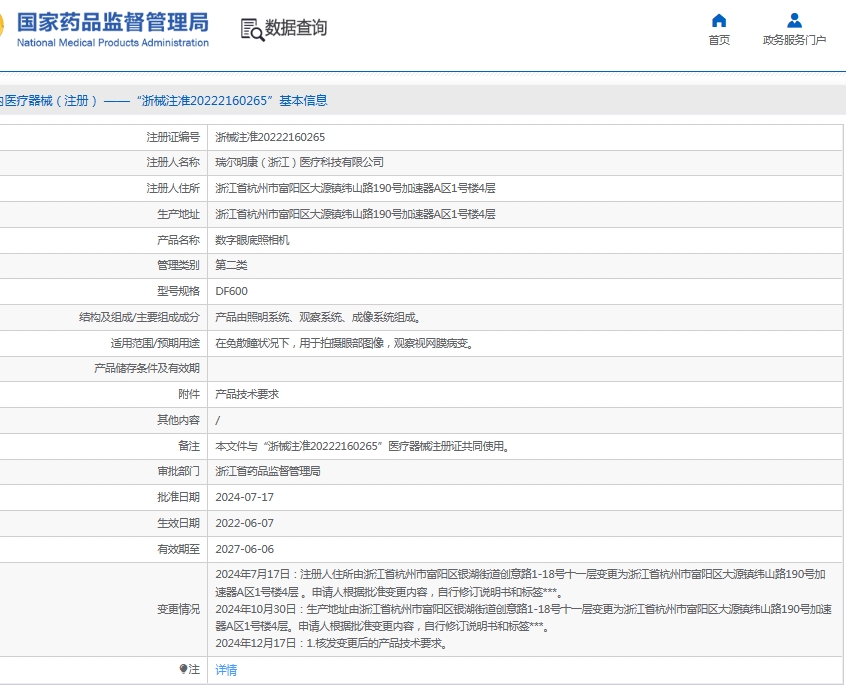Click the 变更情况 label
This screenshot has width=846, height=693.
coord(178,609)
